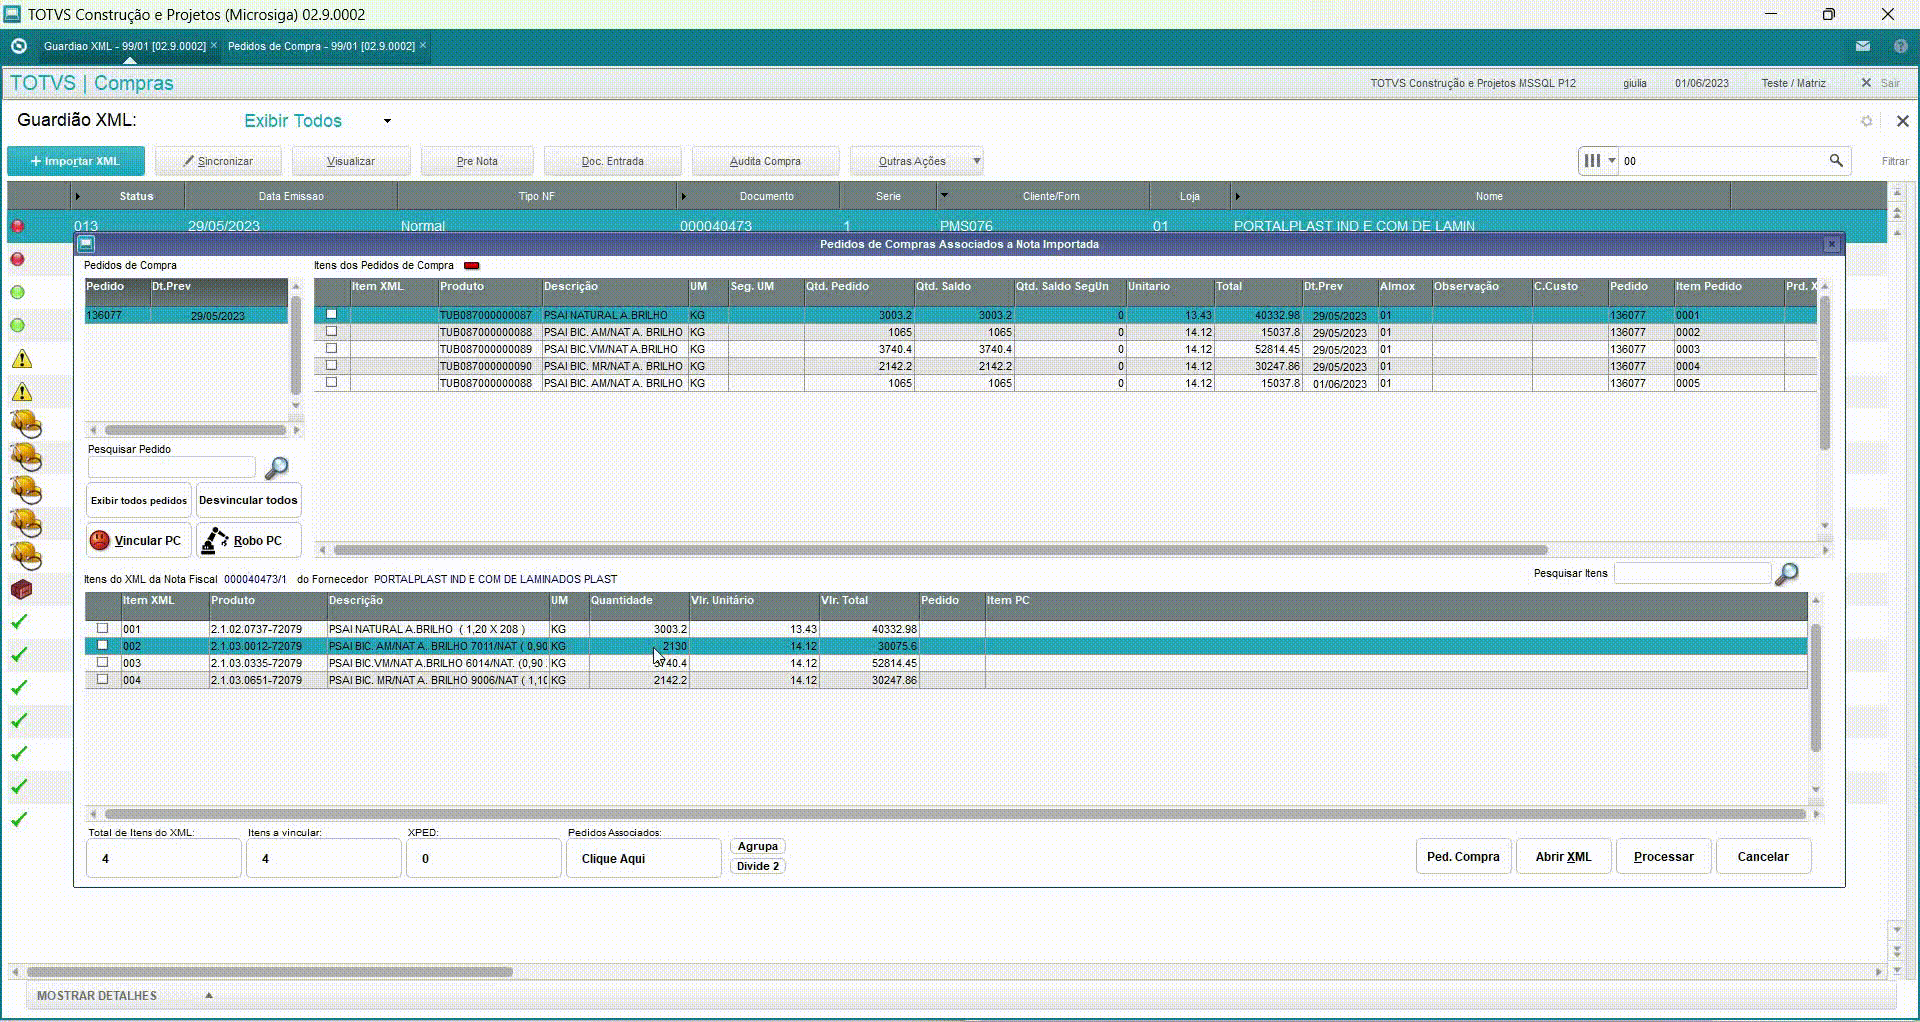Click the red indicator next to Itens dos Pedidos
This screenshot has height=1022, width=1920.
471,266
